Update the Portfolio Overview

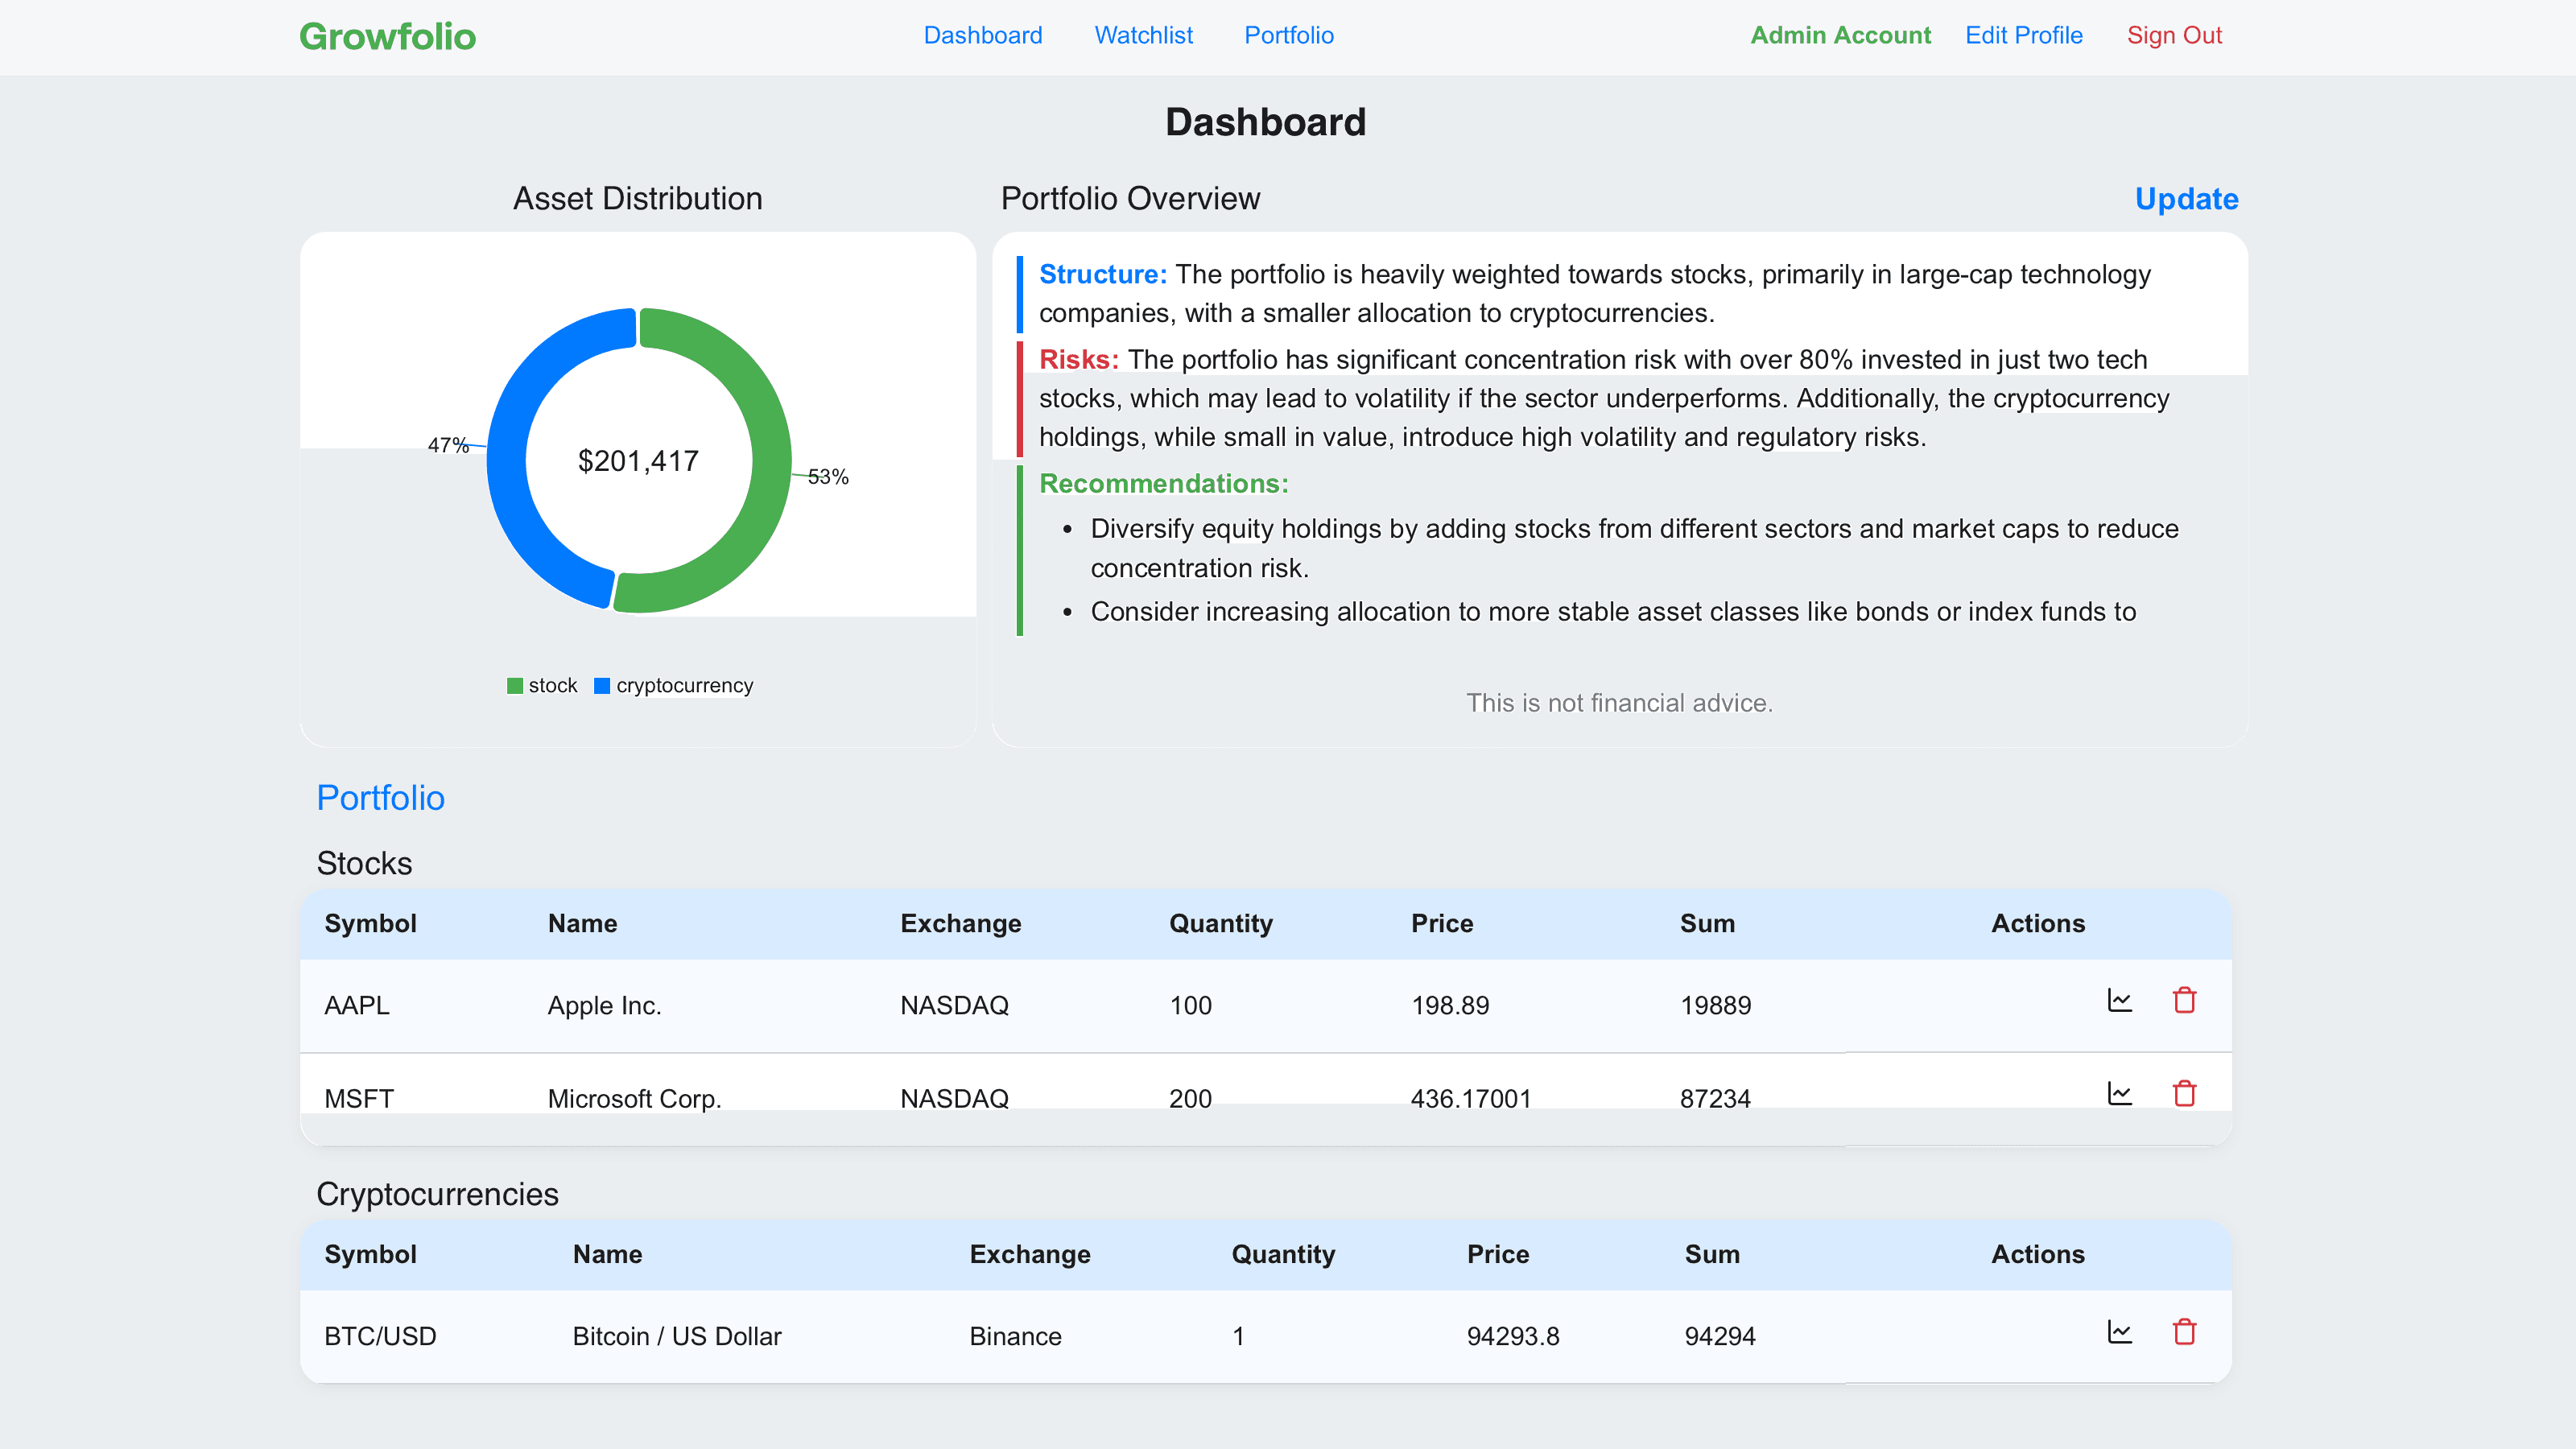tap(2186, 199)
